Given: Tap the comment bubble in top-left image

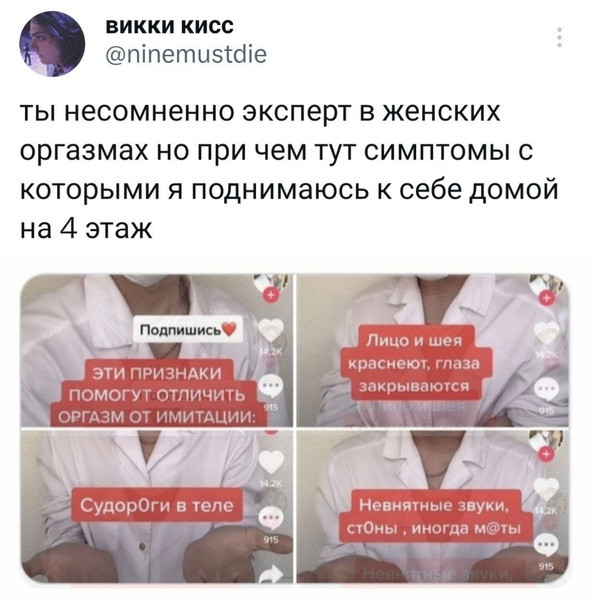Looking at the screenshot, I should point(270,387).
